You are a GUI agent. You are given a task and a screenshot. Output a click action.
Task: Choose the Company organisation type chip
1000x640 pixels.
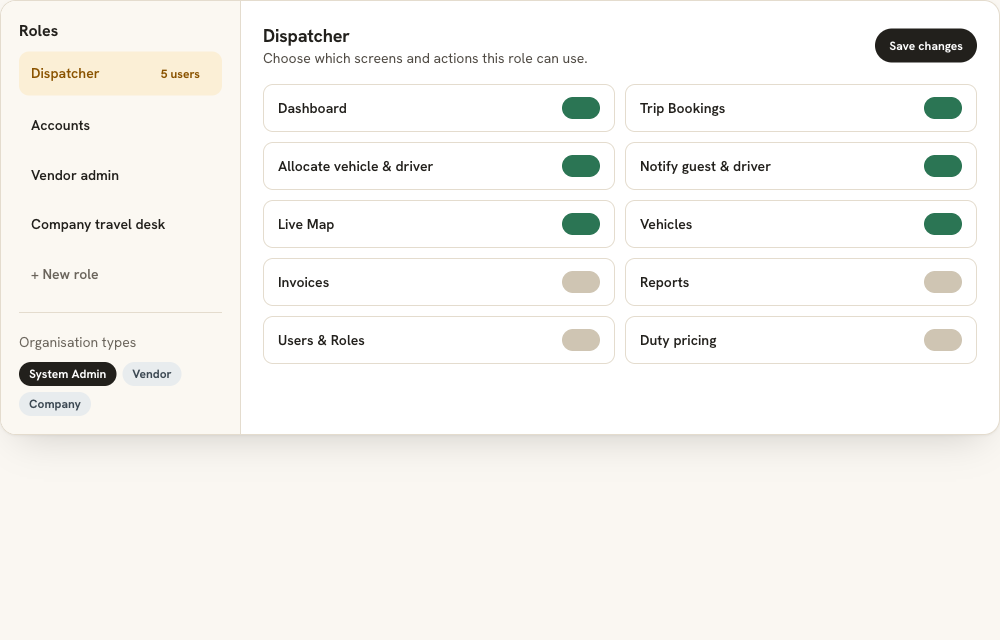tap(55, 404)
